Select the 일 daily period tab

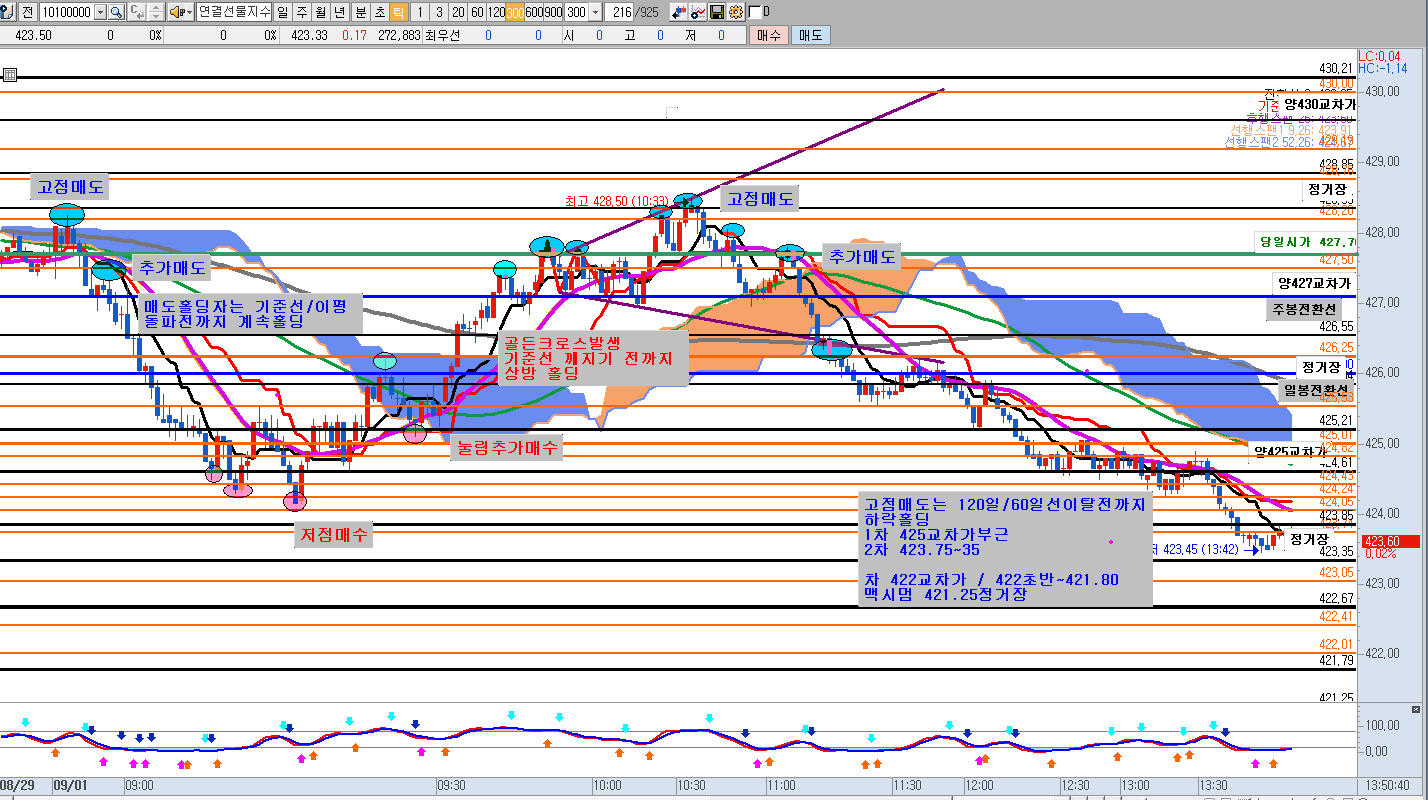tap(283, 12)
